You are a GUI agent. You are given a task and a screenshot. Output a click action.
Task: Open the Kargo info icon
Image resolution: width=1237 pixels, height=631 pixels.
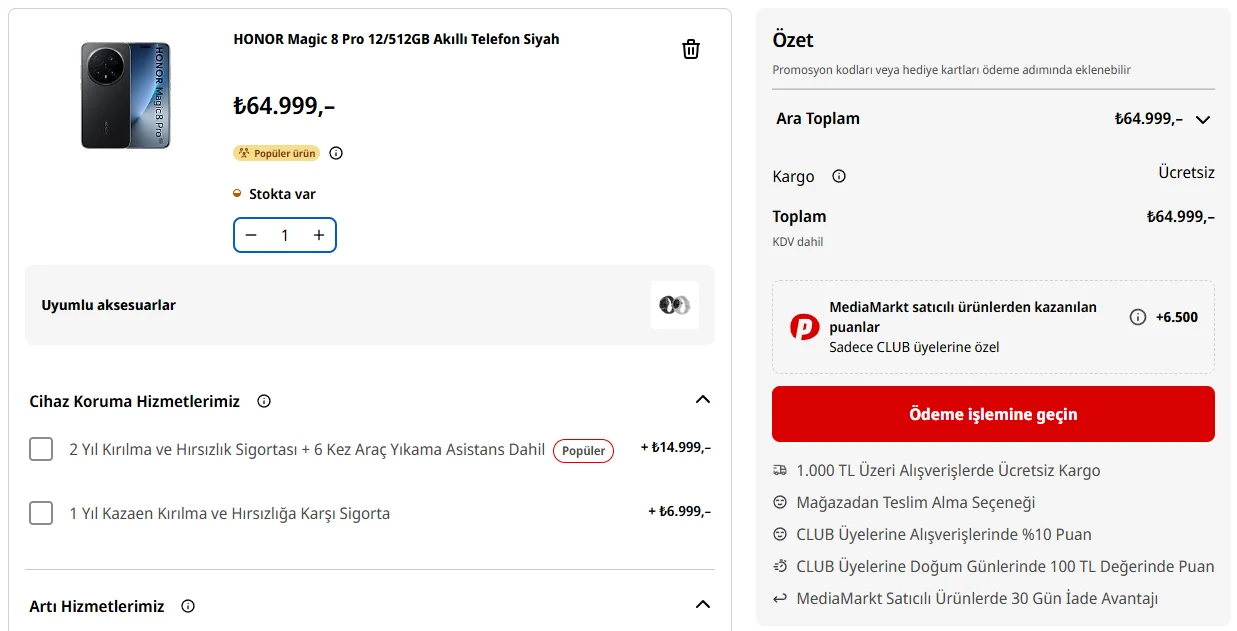839,176
